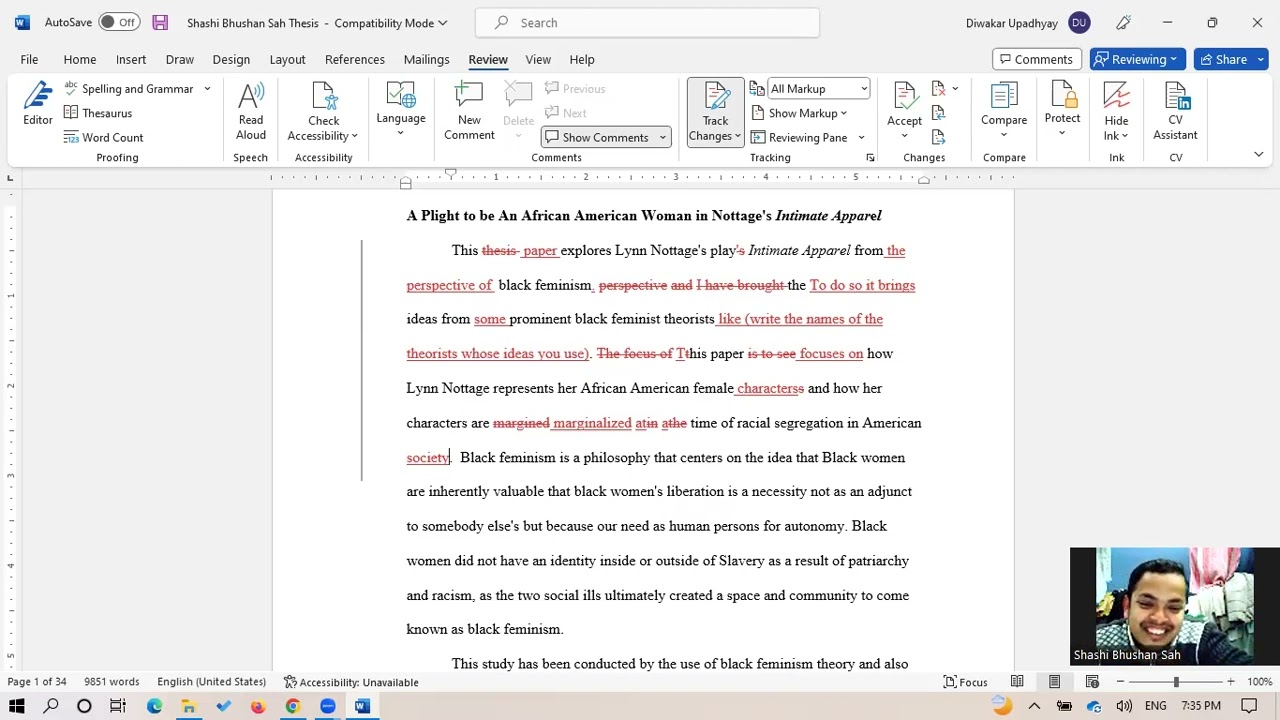Open the CV Assistant
Viewport: 1280px width, 720px height.
1175,111
